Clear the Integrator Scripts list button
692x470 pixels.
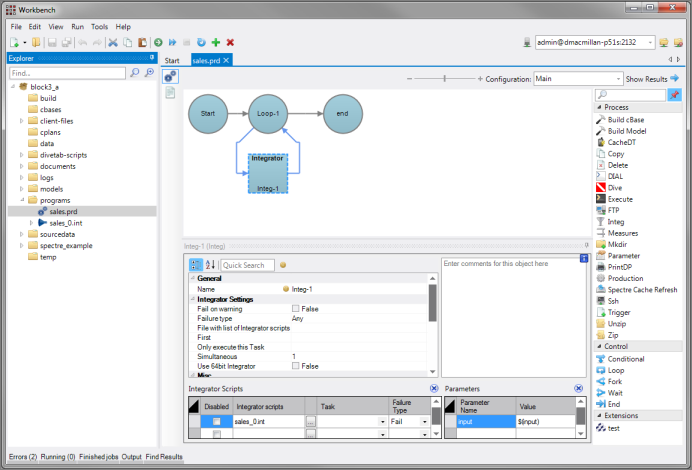(x=434, y=388)
